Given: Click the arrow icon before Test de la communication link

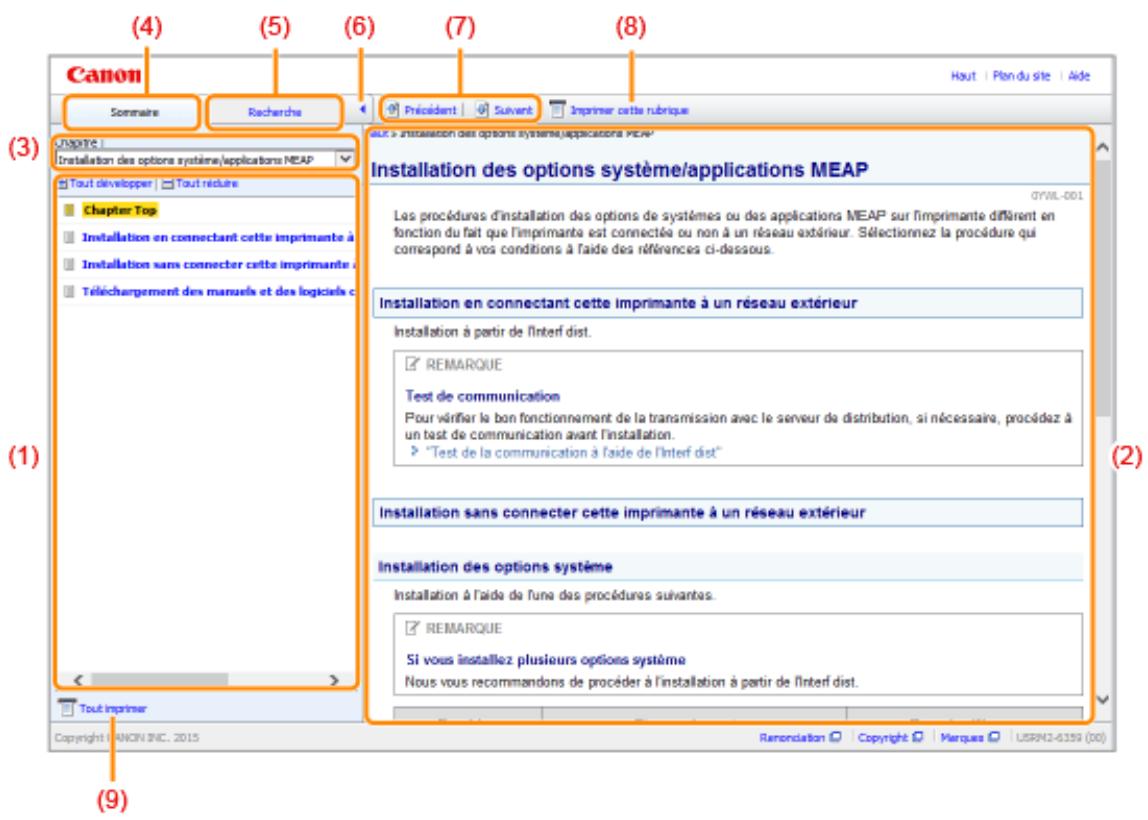Looking at the screenshot, I should 414,452.
